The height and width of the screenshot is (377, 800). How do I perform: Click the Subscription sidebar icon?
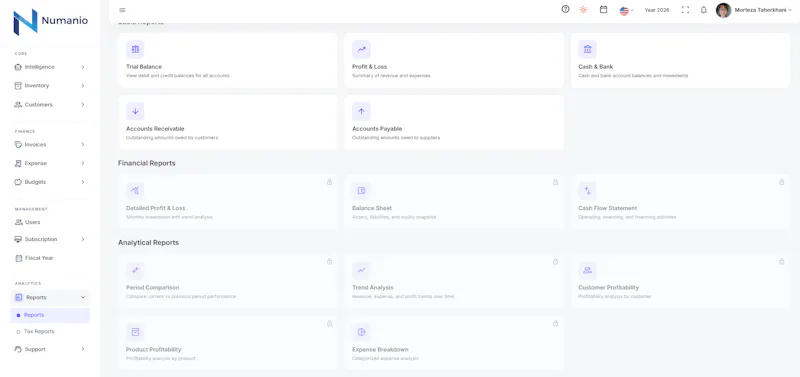tap(18, 239)
